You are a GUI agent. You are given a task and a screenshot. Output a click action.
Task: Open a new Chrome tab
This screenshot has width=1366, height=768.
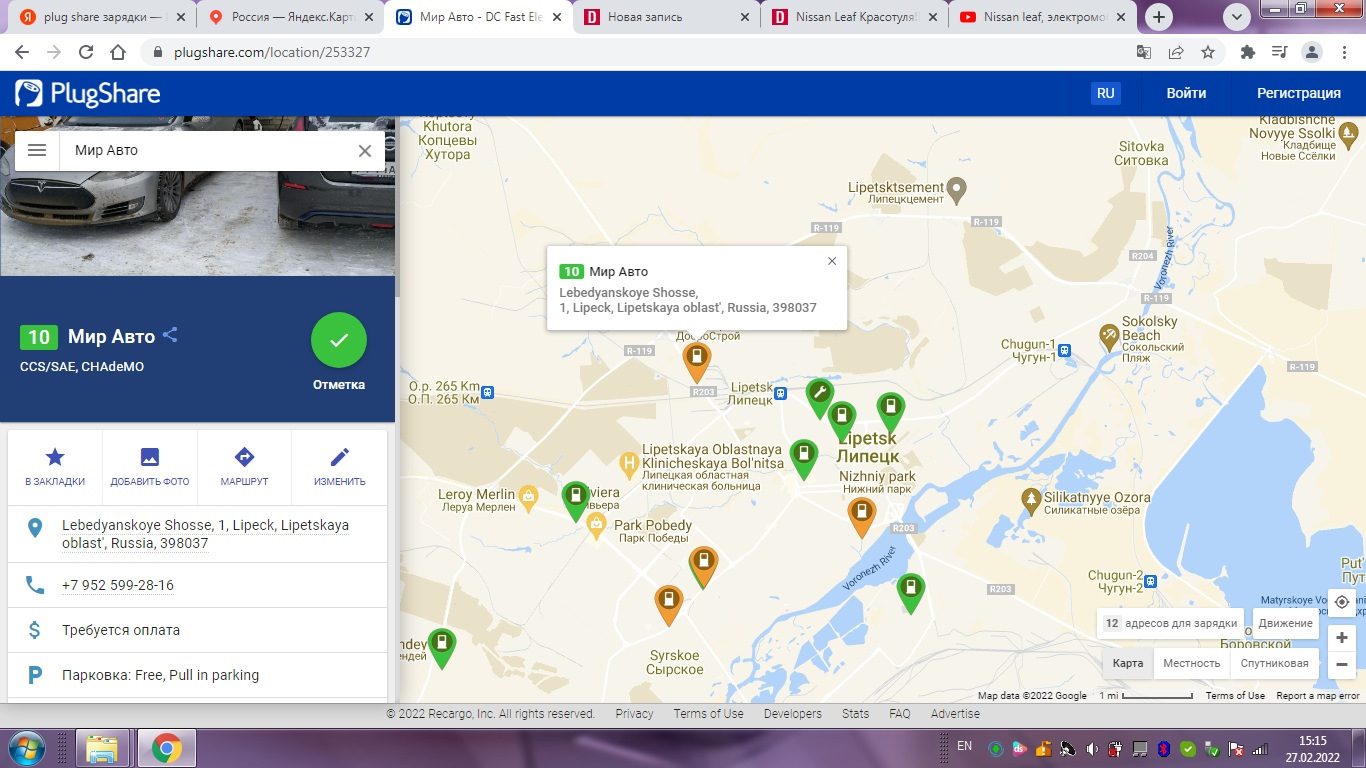tap(1159, 17)
